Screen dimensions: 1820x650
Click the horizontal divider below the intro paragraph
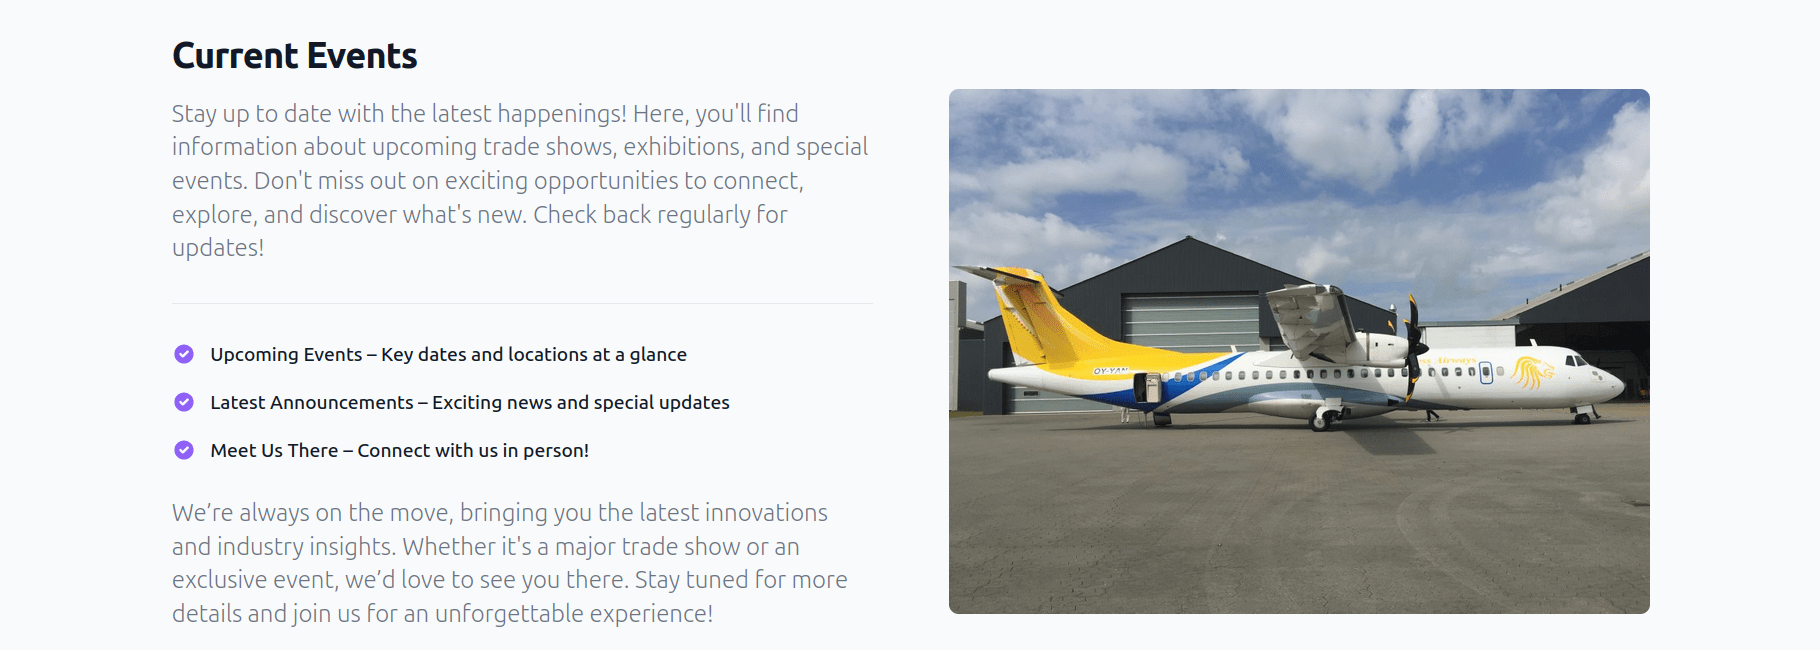pyautogui.click(x=522, y=303)
